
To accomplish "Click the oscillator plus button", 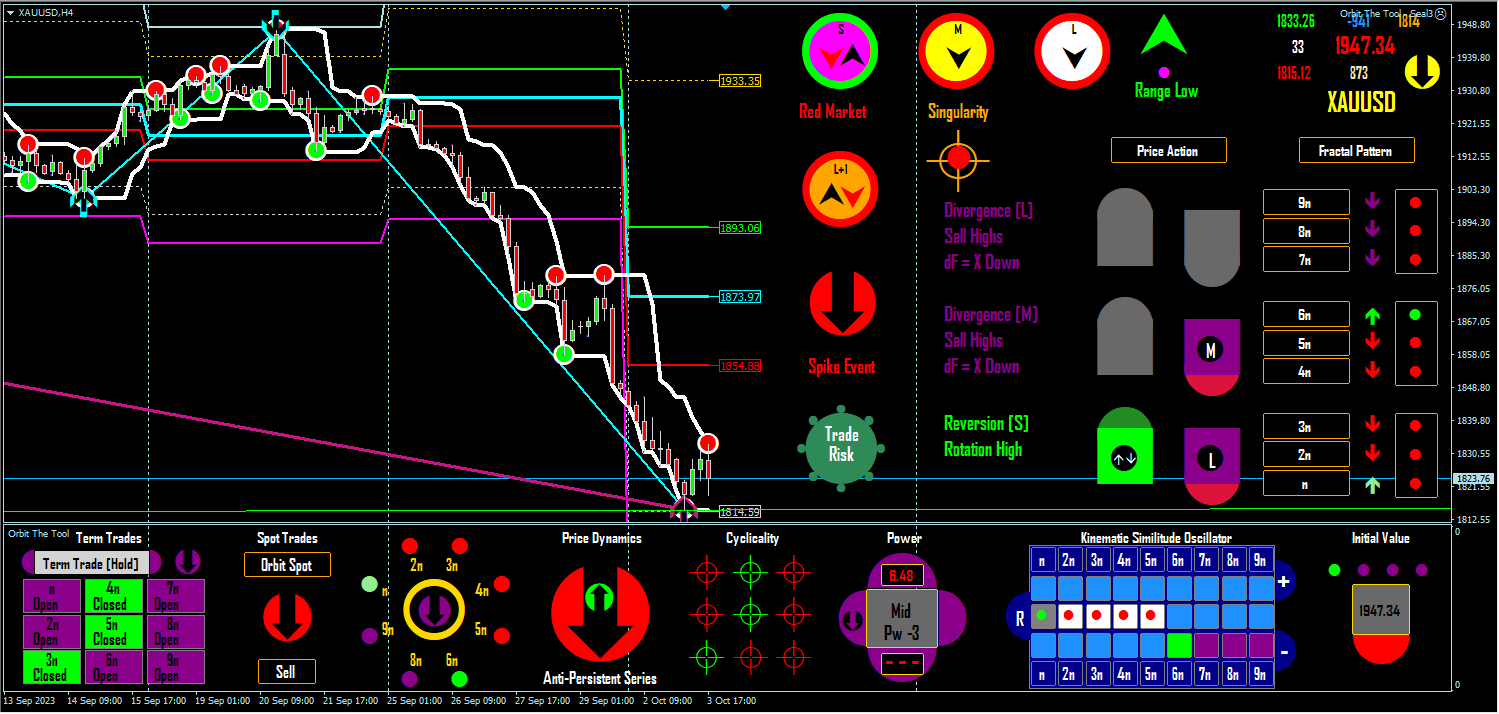I will [1284, 581].
